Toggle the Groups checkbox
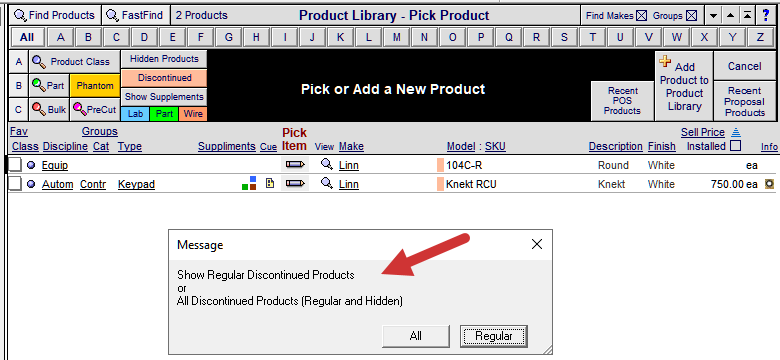The height and width of the screenshot is (360, 780). coord(691,16)
